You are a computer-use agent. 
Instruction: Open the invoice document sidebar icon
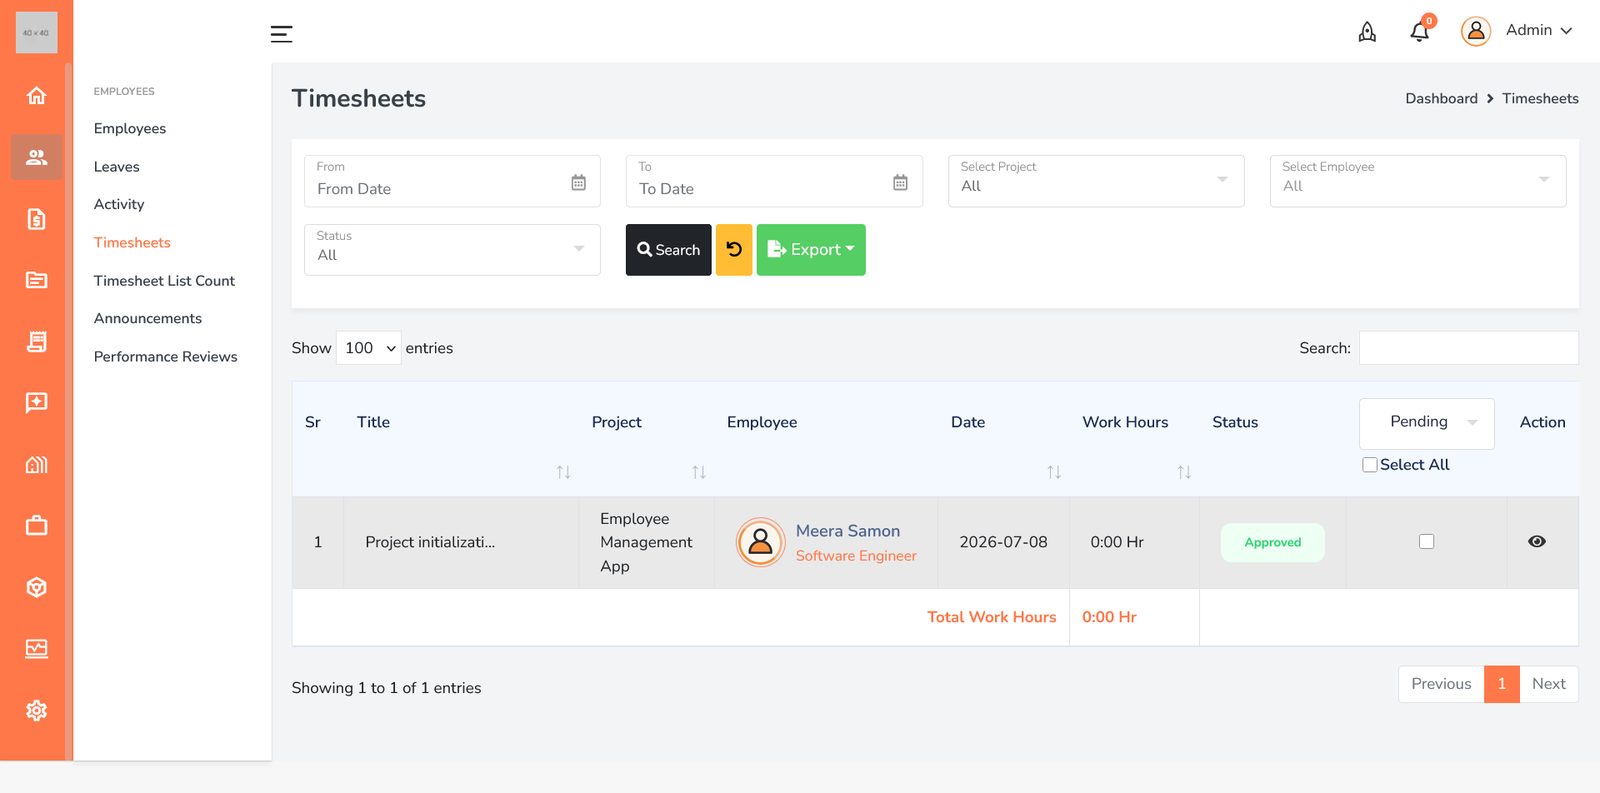coord(36,218)
